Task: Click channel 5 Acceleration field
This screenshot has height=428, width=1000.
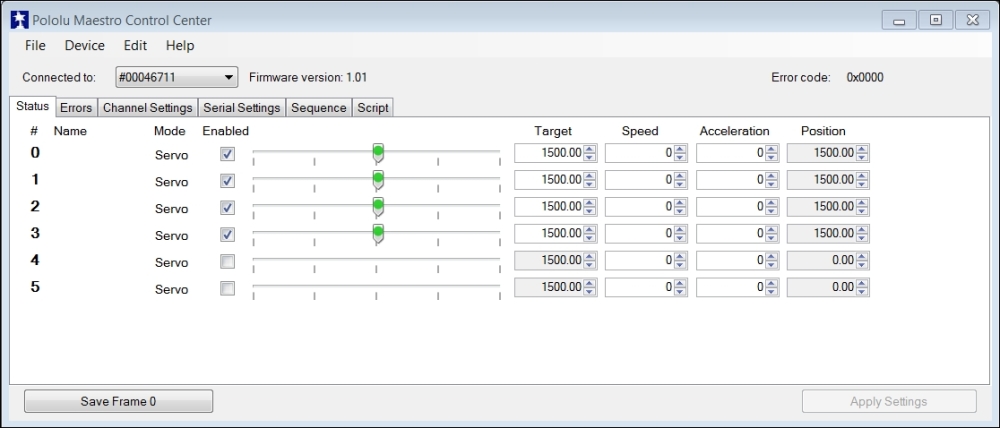Action: click(x=737, y=287)
